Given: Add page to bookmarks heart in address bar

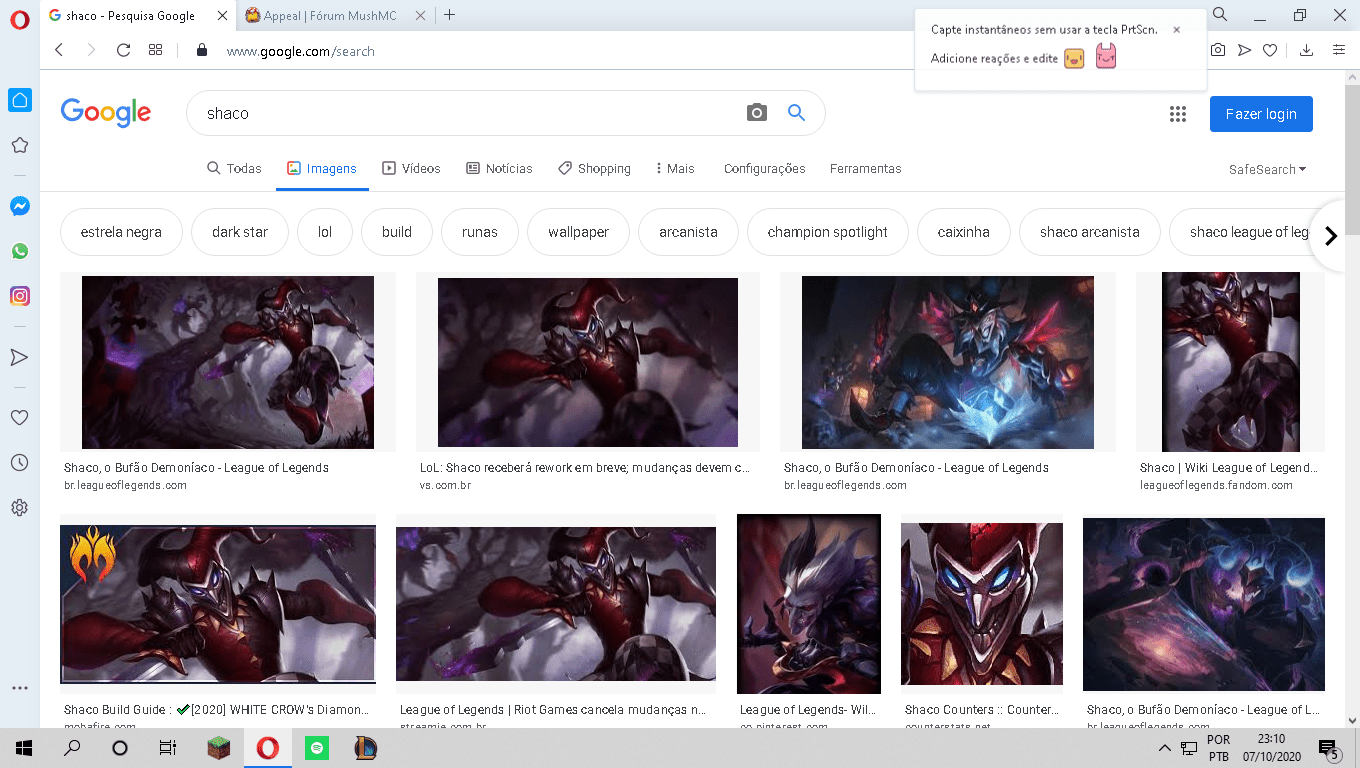Looking at the screenshot, I should point(1270,50).
